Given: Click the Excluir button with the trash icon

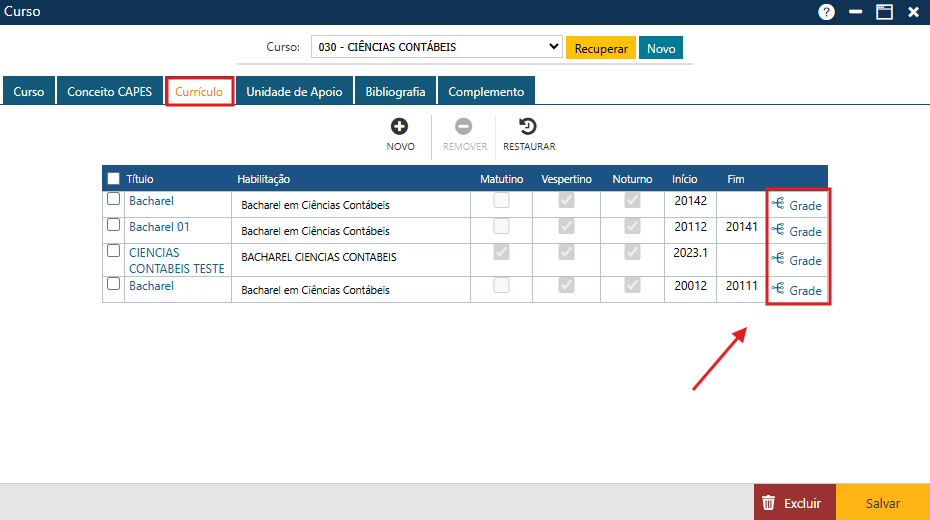Looking at the screenshot, I should [795, 503].
